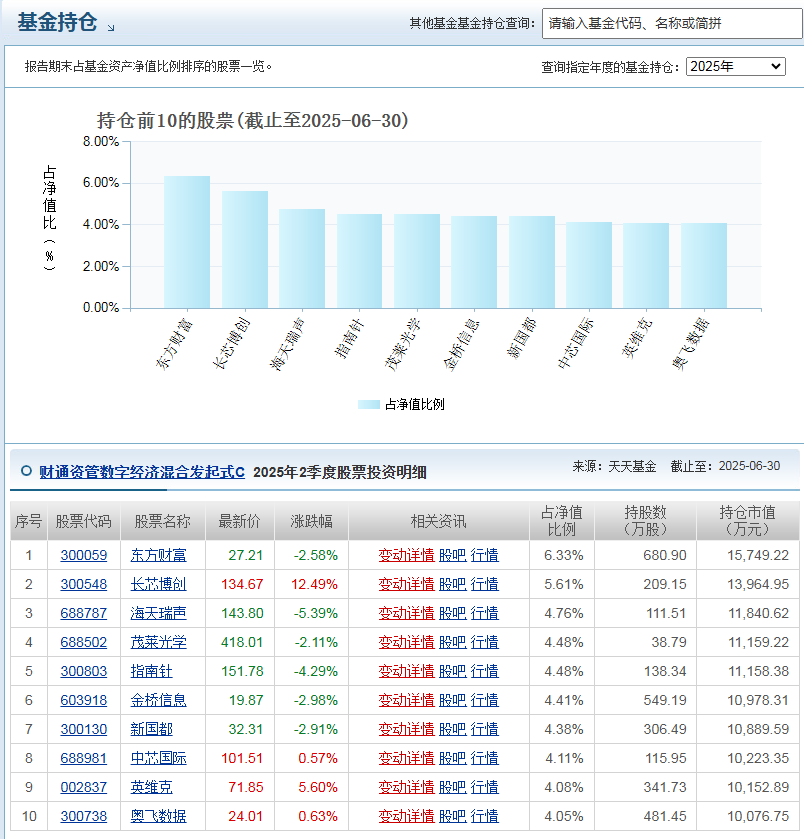Open 股吧 for 中芯国际 row

coord(453,758)
